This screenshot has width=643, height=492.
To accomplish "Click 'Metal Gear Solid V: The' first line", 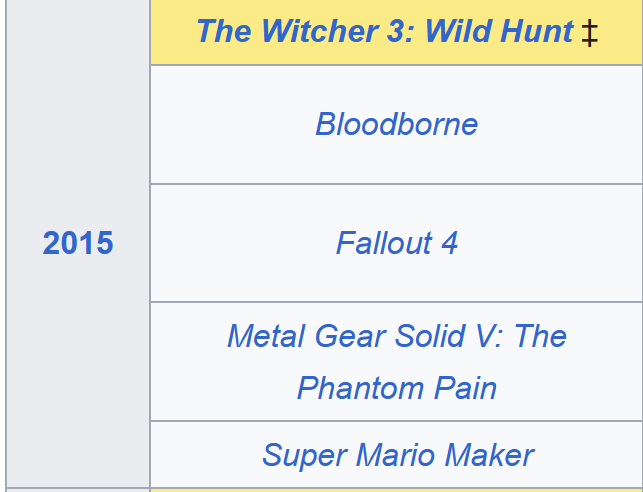I will [x=397, y=336].
